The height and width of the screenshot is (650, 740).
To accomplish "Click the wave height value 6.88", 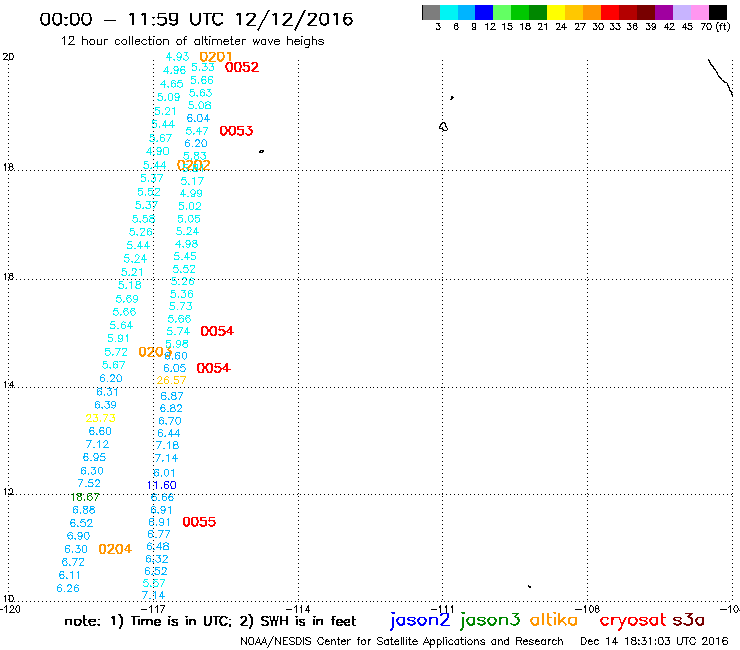I will (84, 510).
